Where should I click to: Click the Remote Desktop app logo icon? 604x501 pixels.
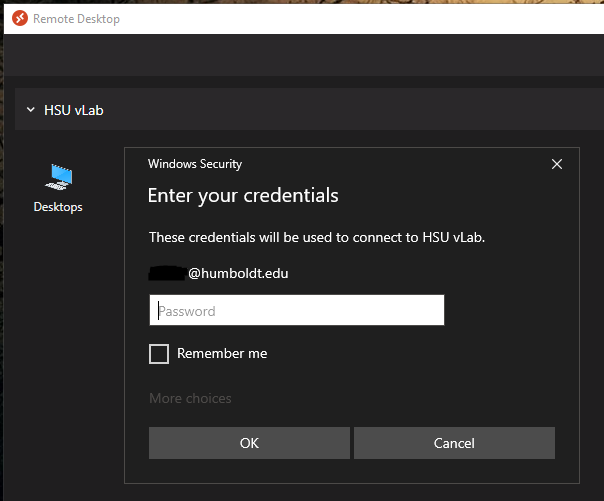pos(20,18)
